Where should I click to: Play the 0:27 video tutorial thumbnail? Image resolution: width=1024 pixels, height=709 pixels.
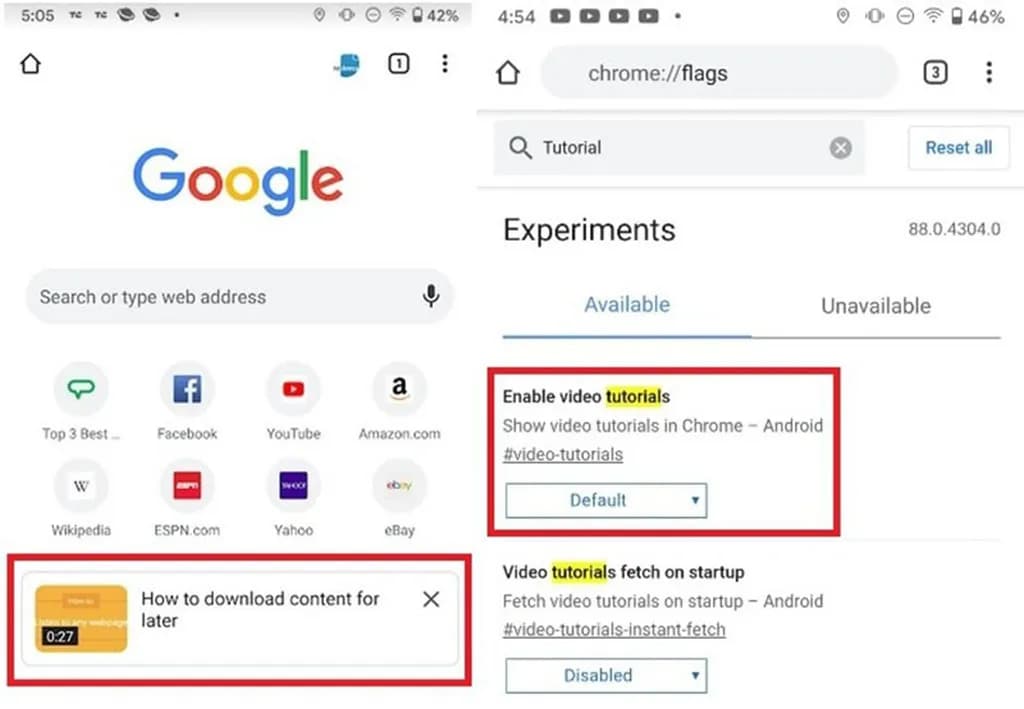[81, 618]
